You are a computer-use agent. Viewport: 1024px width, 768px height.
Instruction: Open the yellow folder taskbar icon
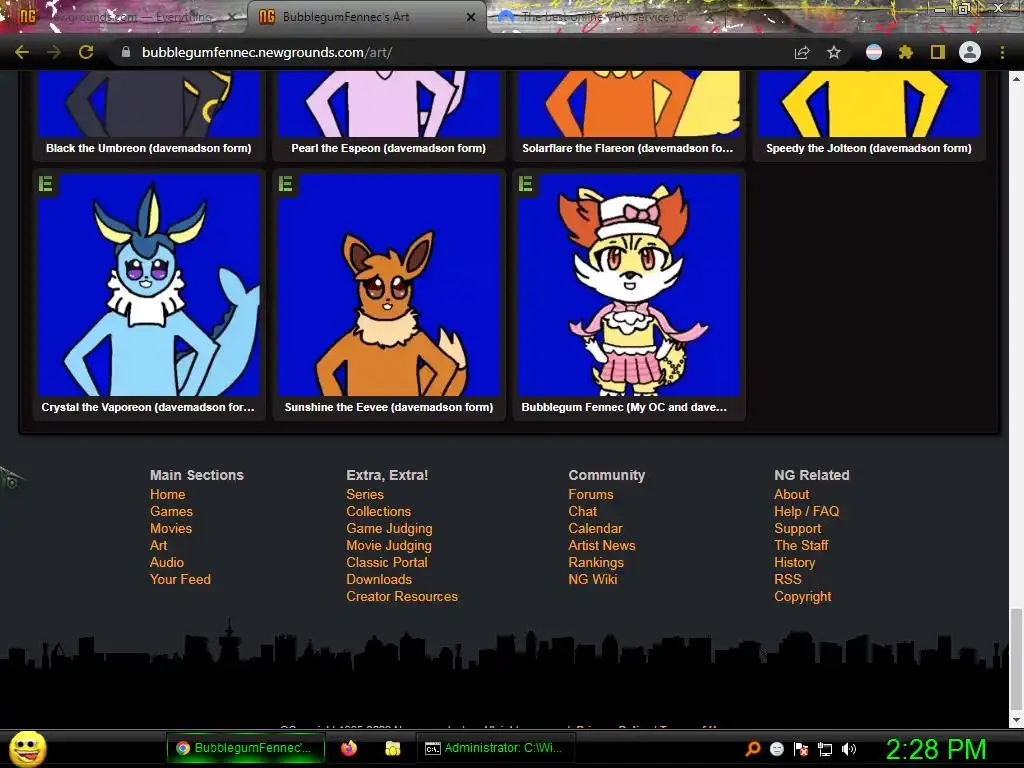tap(392, 748)
